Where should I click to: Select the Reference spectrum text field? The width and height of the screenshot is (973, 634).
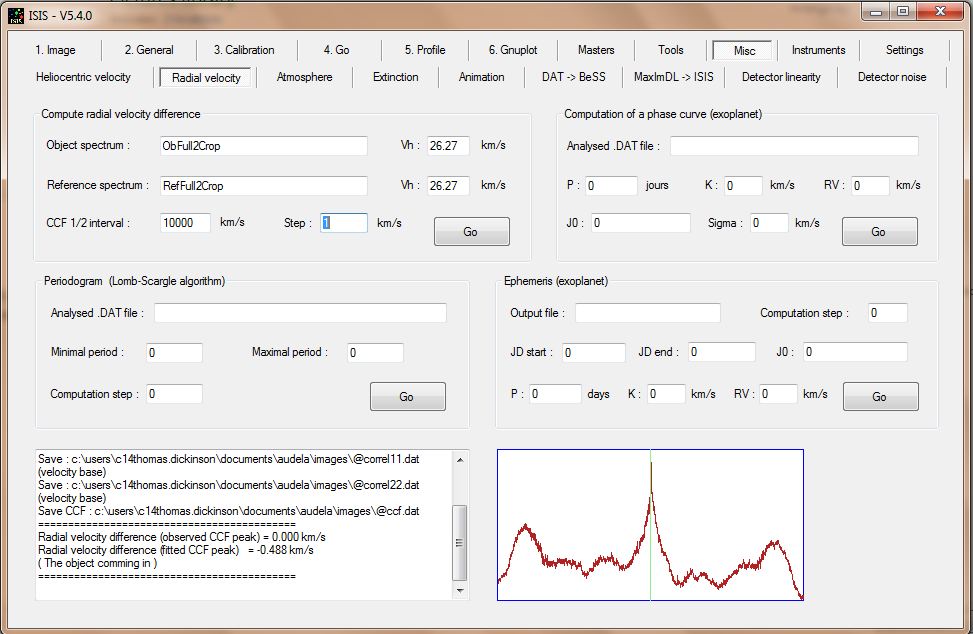pyautogui.click(x=264, y=185)
